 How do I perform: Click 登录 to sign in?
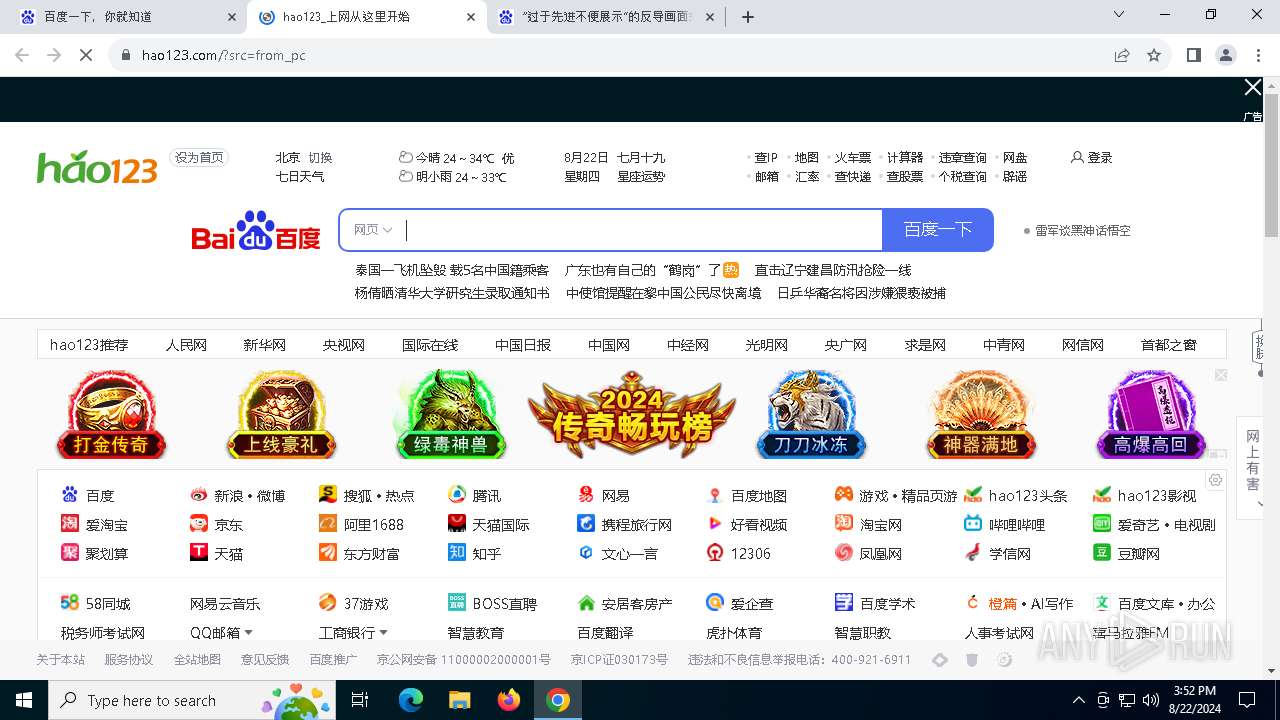click(1092, 158)
